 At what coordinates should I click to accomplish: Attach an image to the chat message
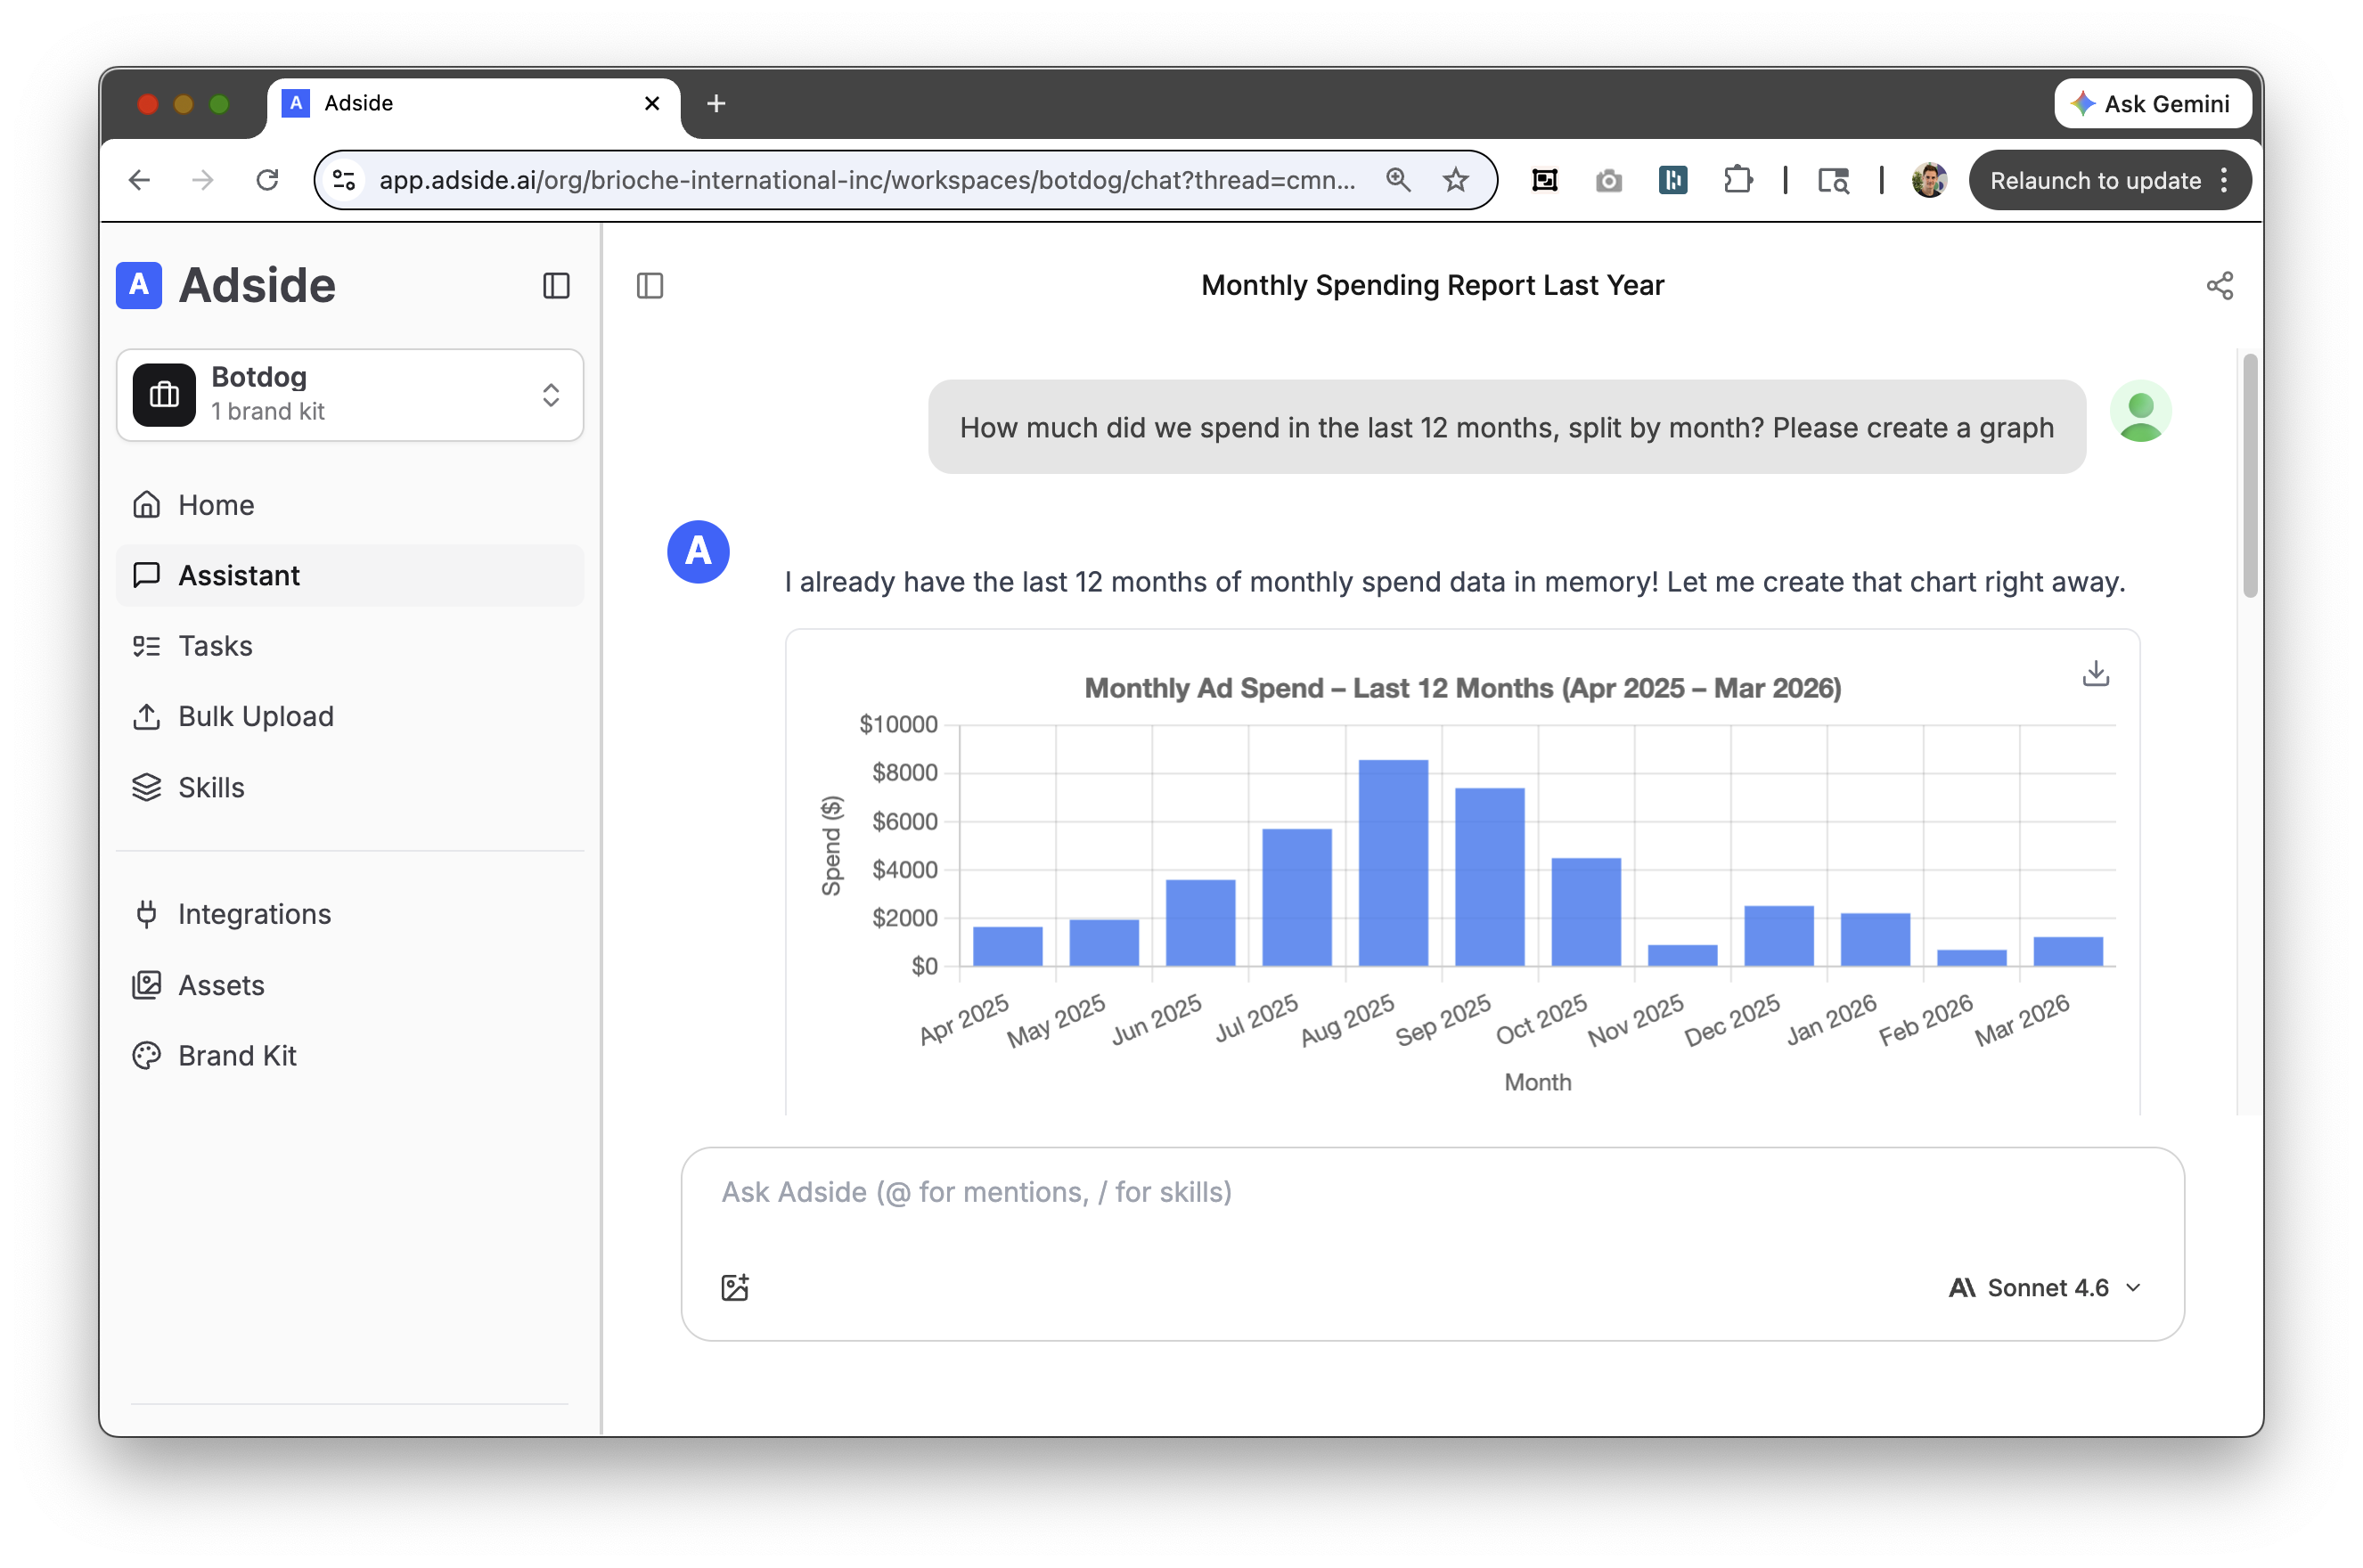pyautogui.click(x=735, y=1287)
